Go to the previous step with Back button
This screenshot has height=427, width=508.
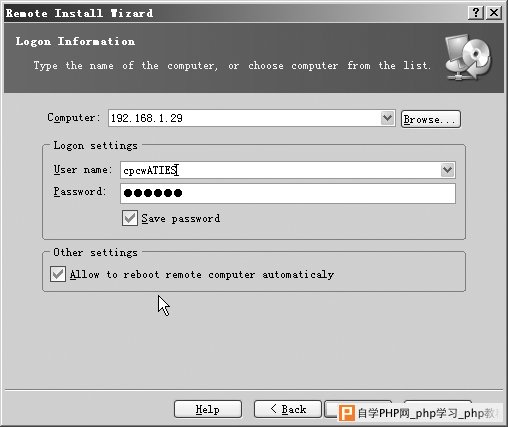288,409
